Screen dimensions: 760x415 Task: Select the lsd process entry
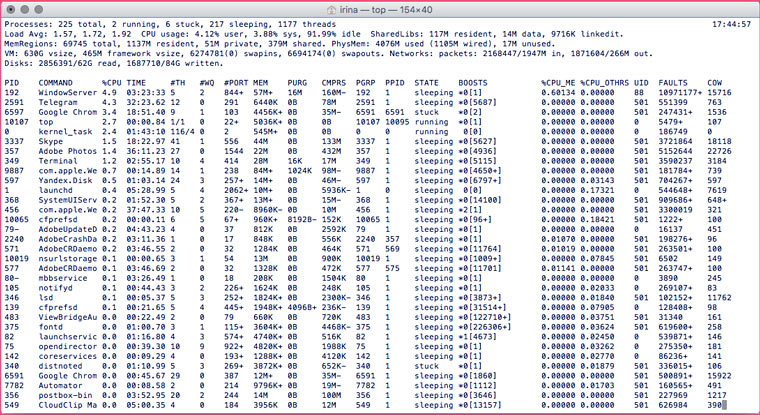(x=46, y=298)
